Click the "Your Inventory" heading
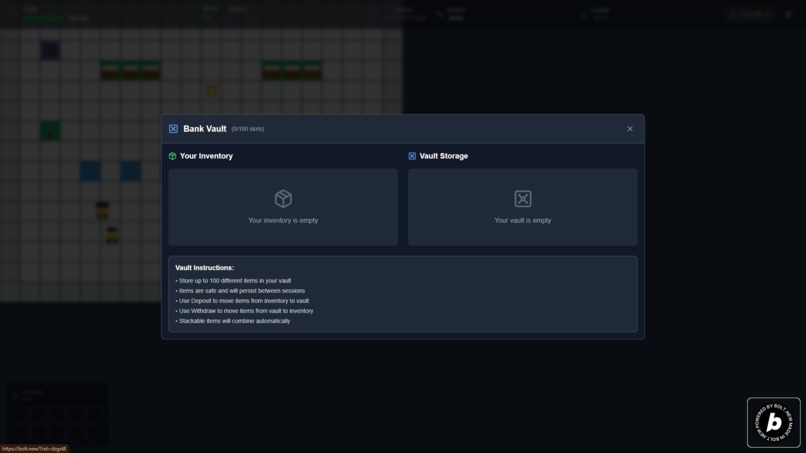Image resolution: width=806 pixels, height=453 pixels. tap(206, 156)
